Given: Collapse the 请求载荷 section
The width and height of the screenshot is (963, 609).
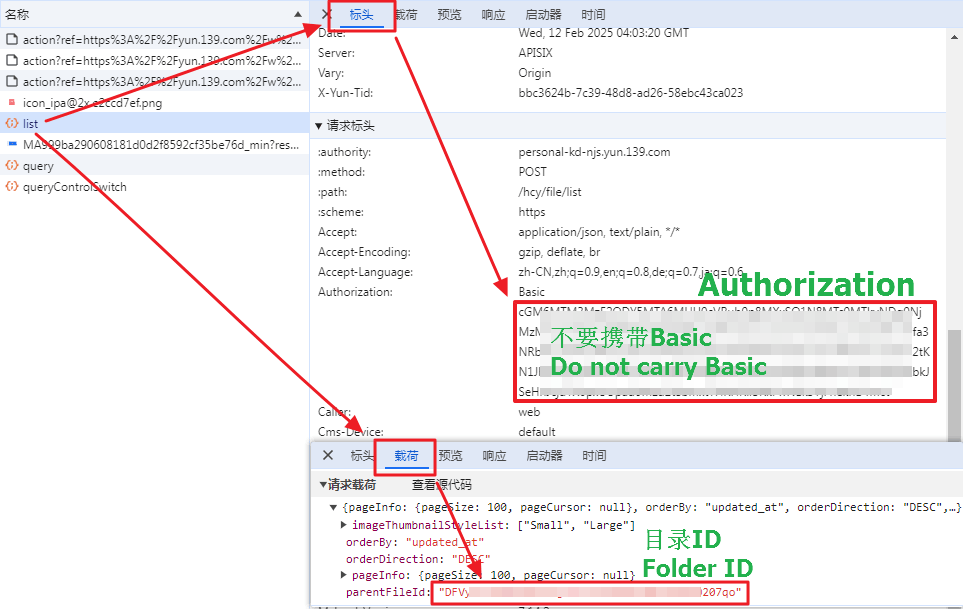Looking at the screenshot, I should pyautogui.click(x=323, y=485).
